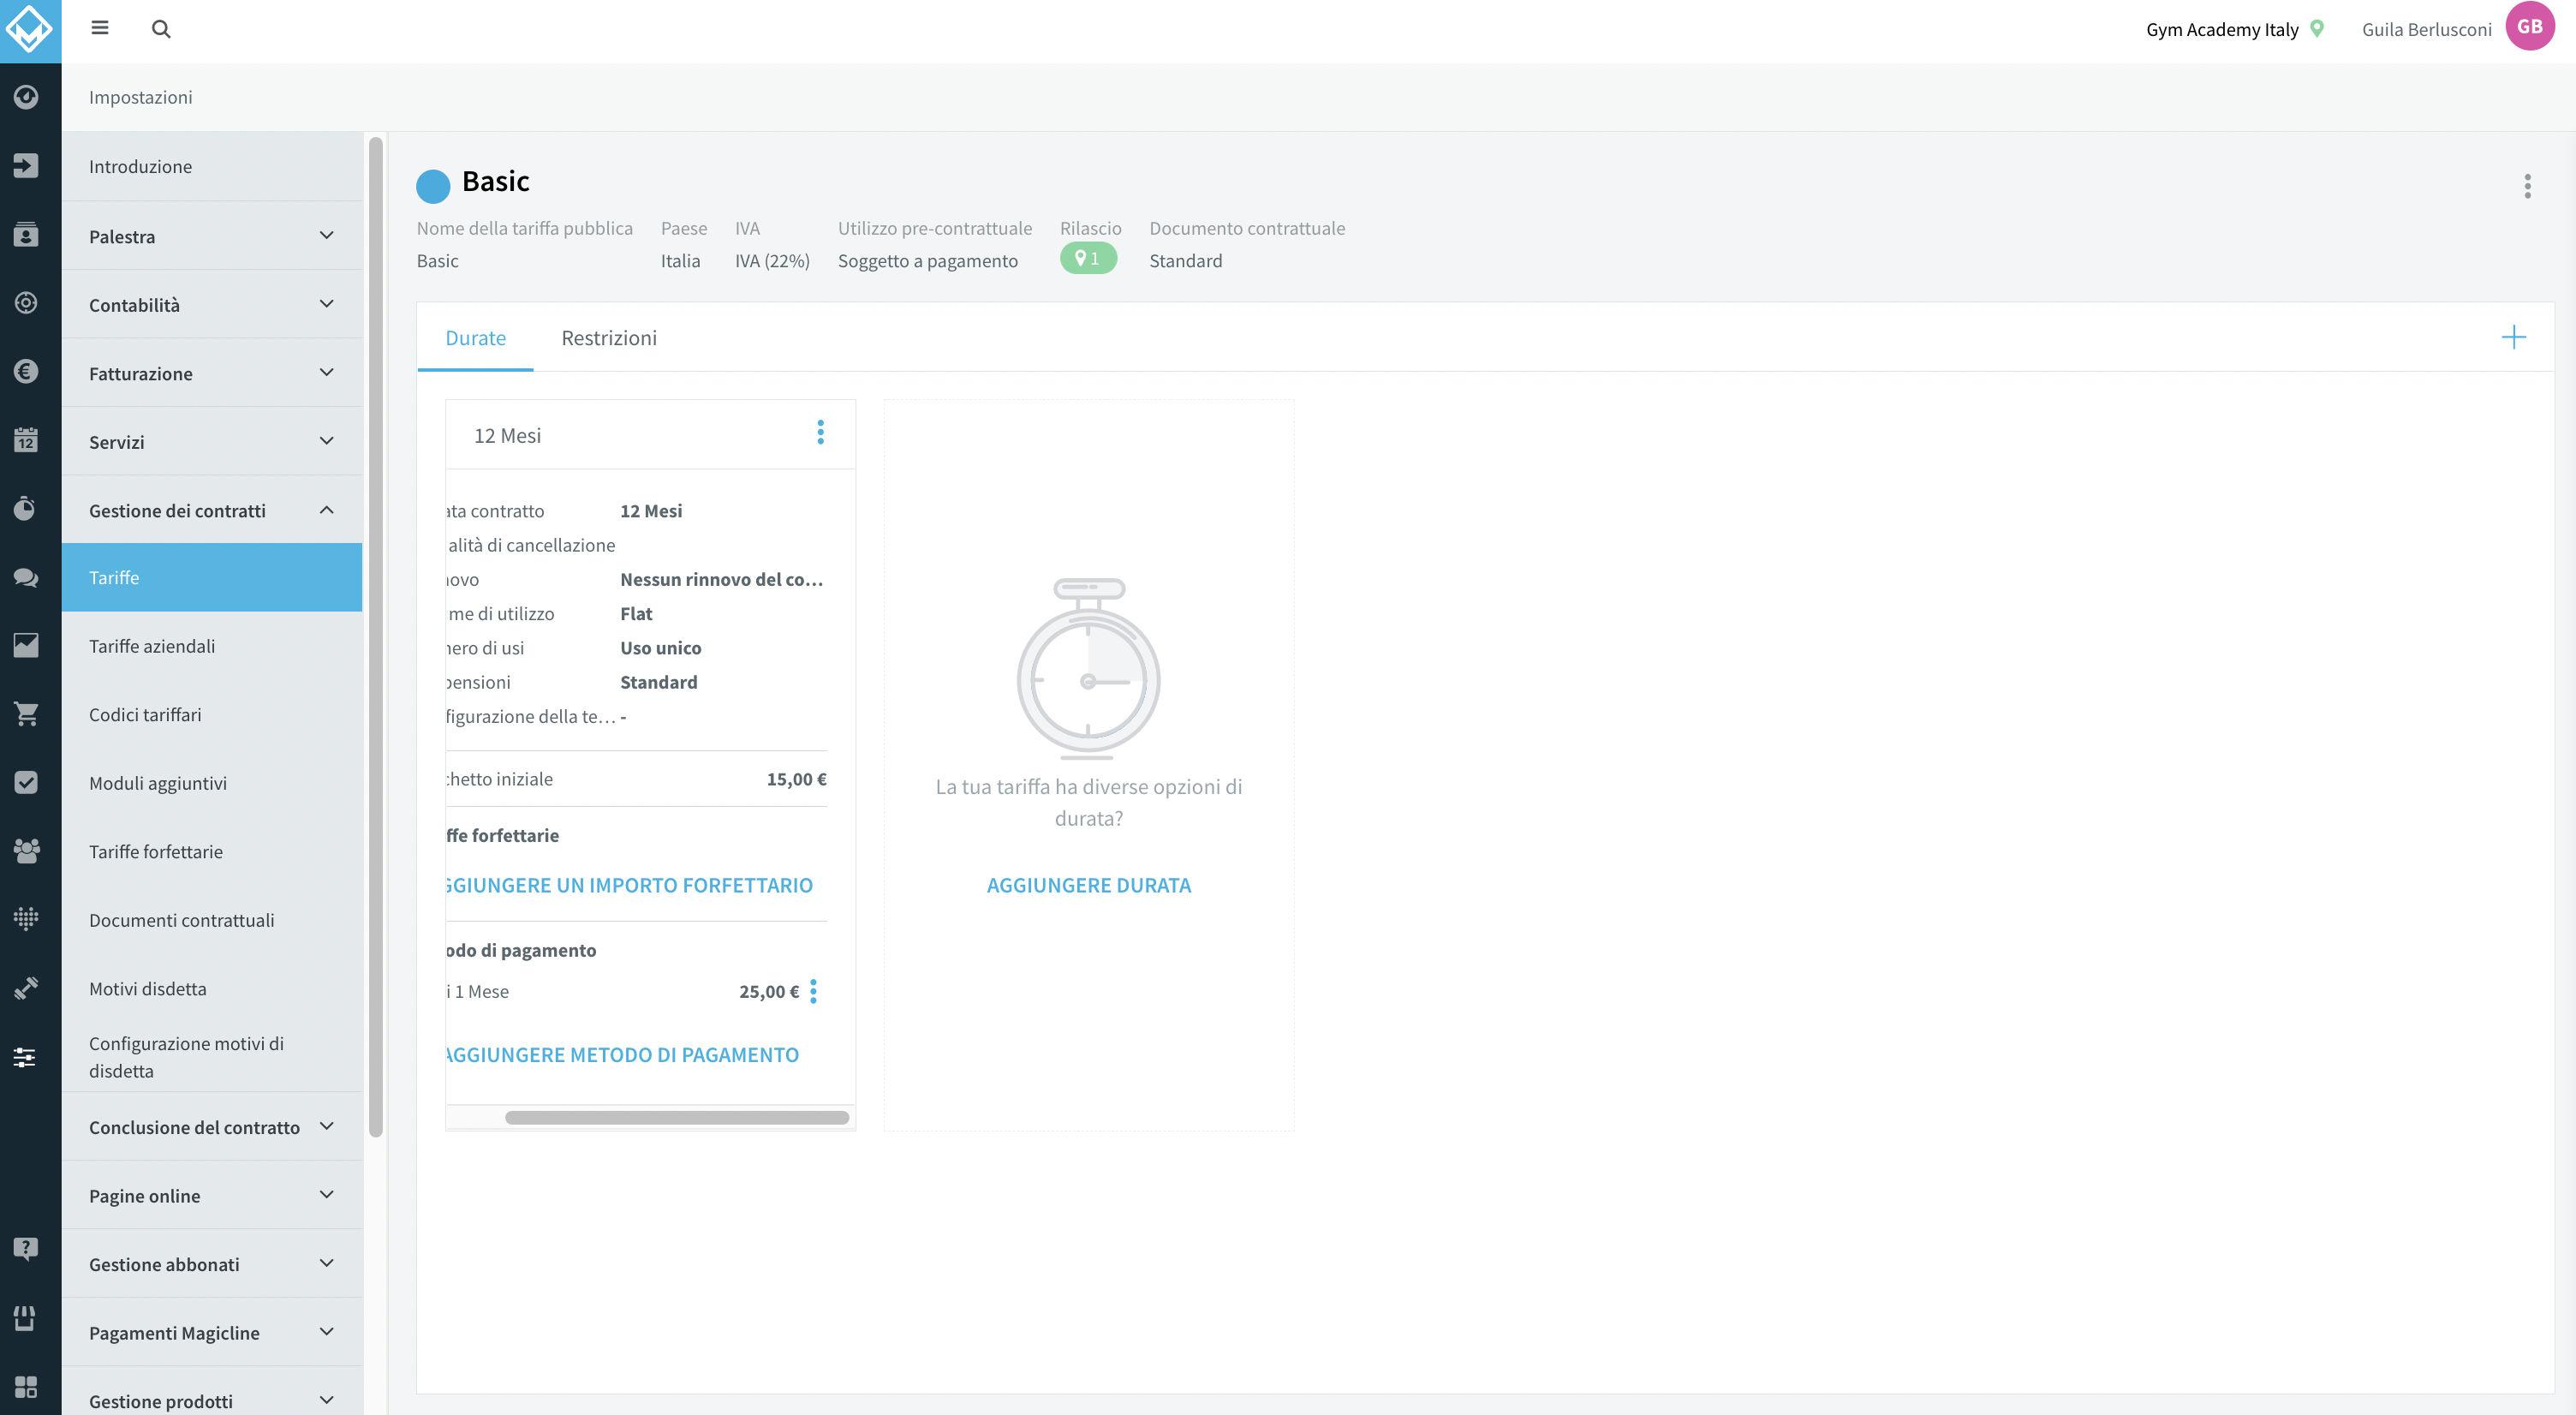
Task: Click the plus icon to add duration
Action: click(x=2513, y=337)
